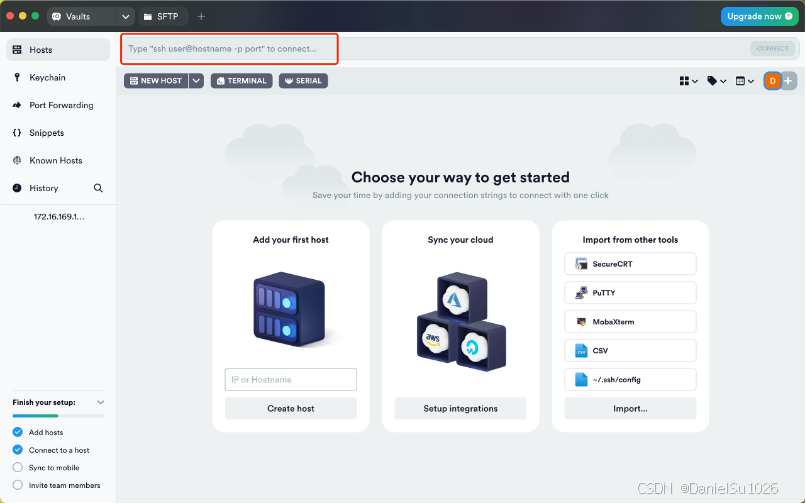The height and width of the screenshot is (504, 806).
Task: Click the SFTP folder icon
Action: tap(148, 17)
